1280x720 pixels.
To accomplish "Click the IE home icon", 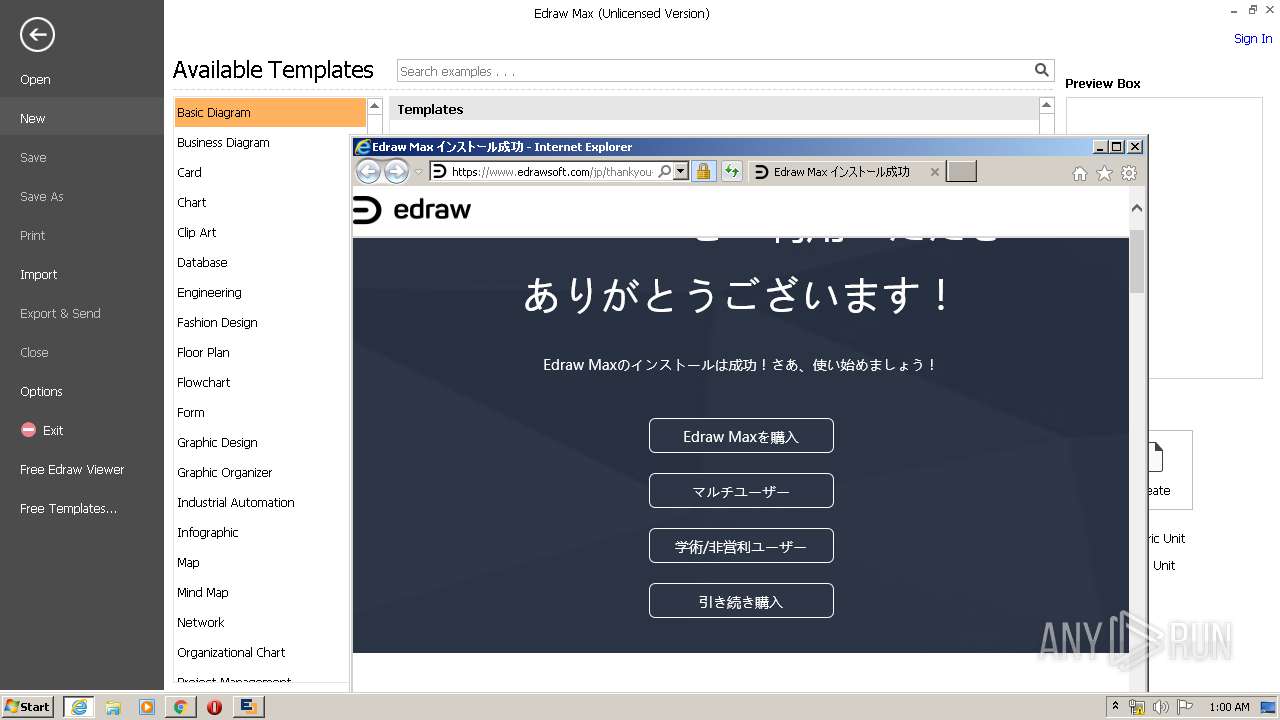I will pos(1080,173).
